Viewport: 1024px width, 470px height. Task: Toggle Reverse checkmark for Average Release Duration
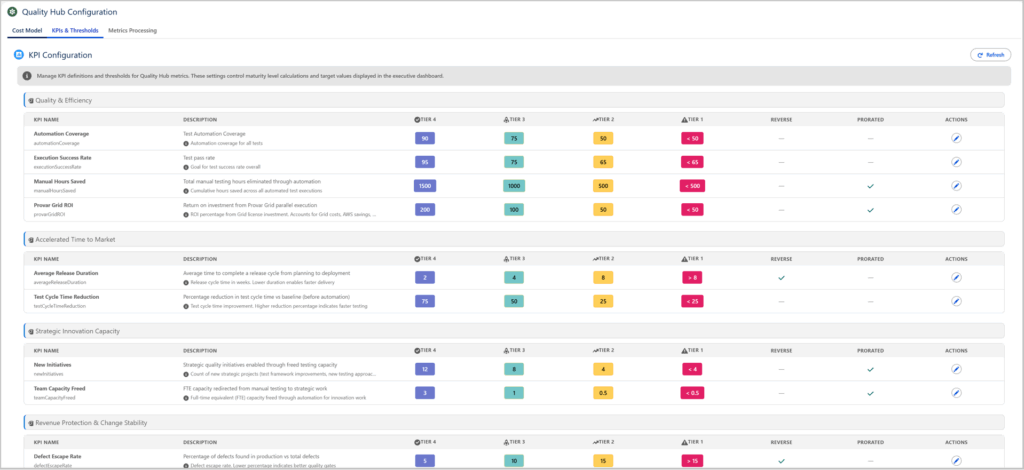781,277
